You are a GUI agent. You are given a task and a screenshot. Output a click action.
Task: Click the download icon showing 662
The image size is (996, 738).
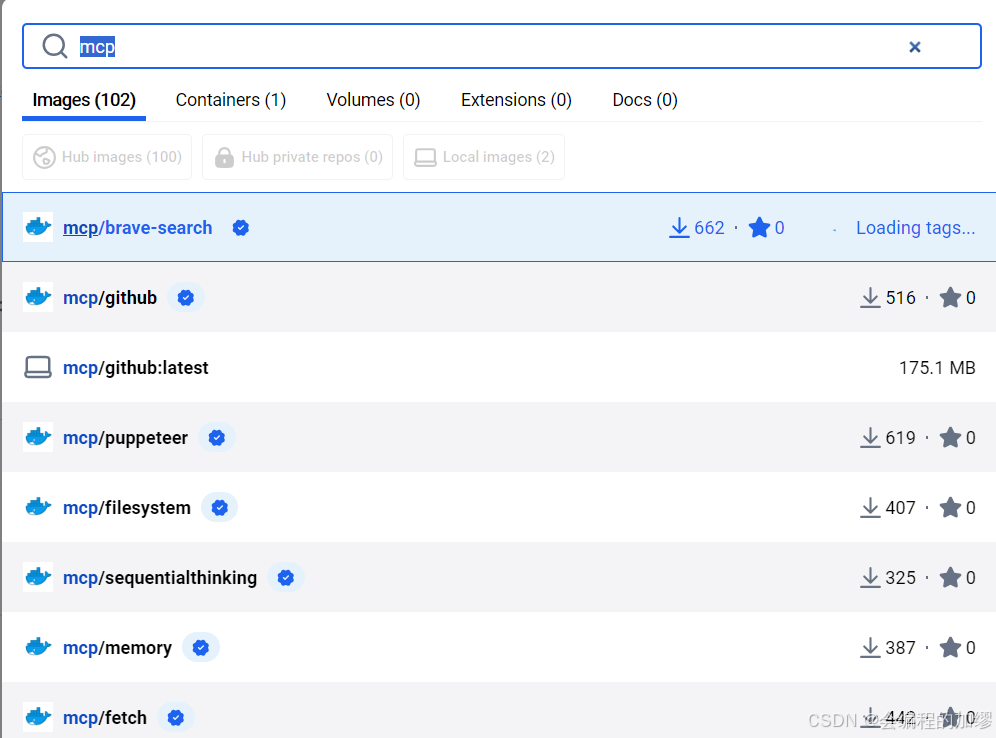click(679, 227)
